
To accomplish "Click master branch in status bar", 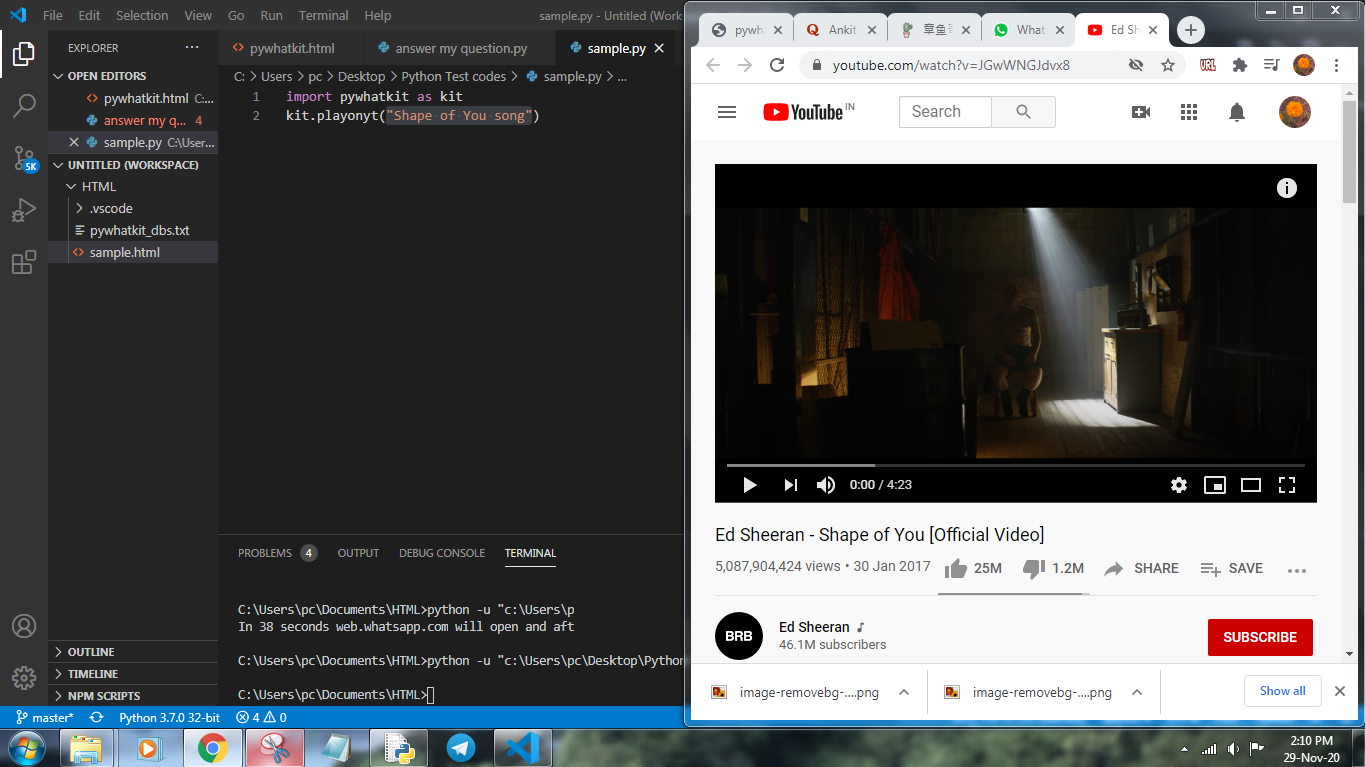I will point(44,717).
